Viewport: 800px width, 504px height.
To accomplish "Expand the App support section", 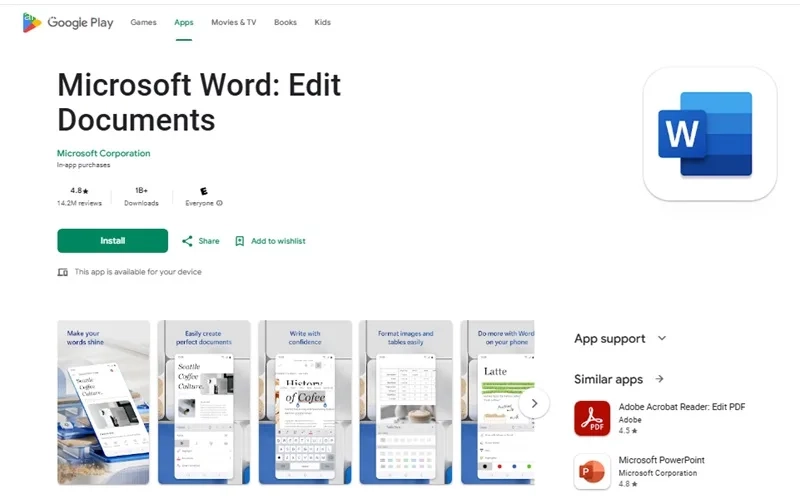I will pyautogui.click(x=662, y=338).
